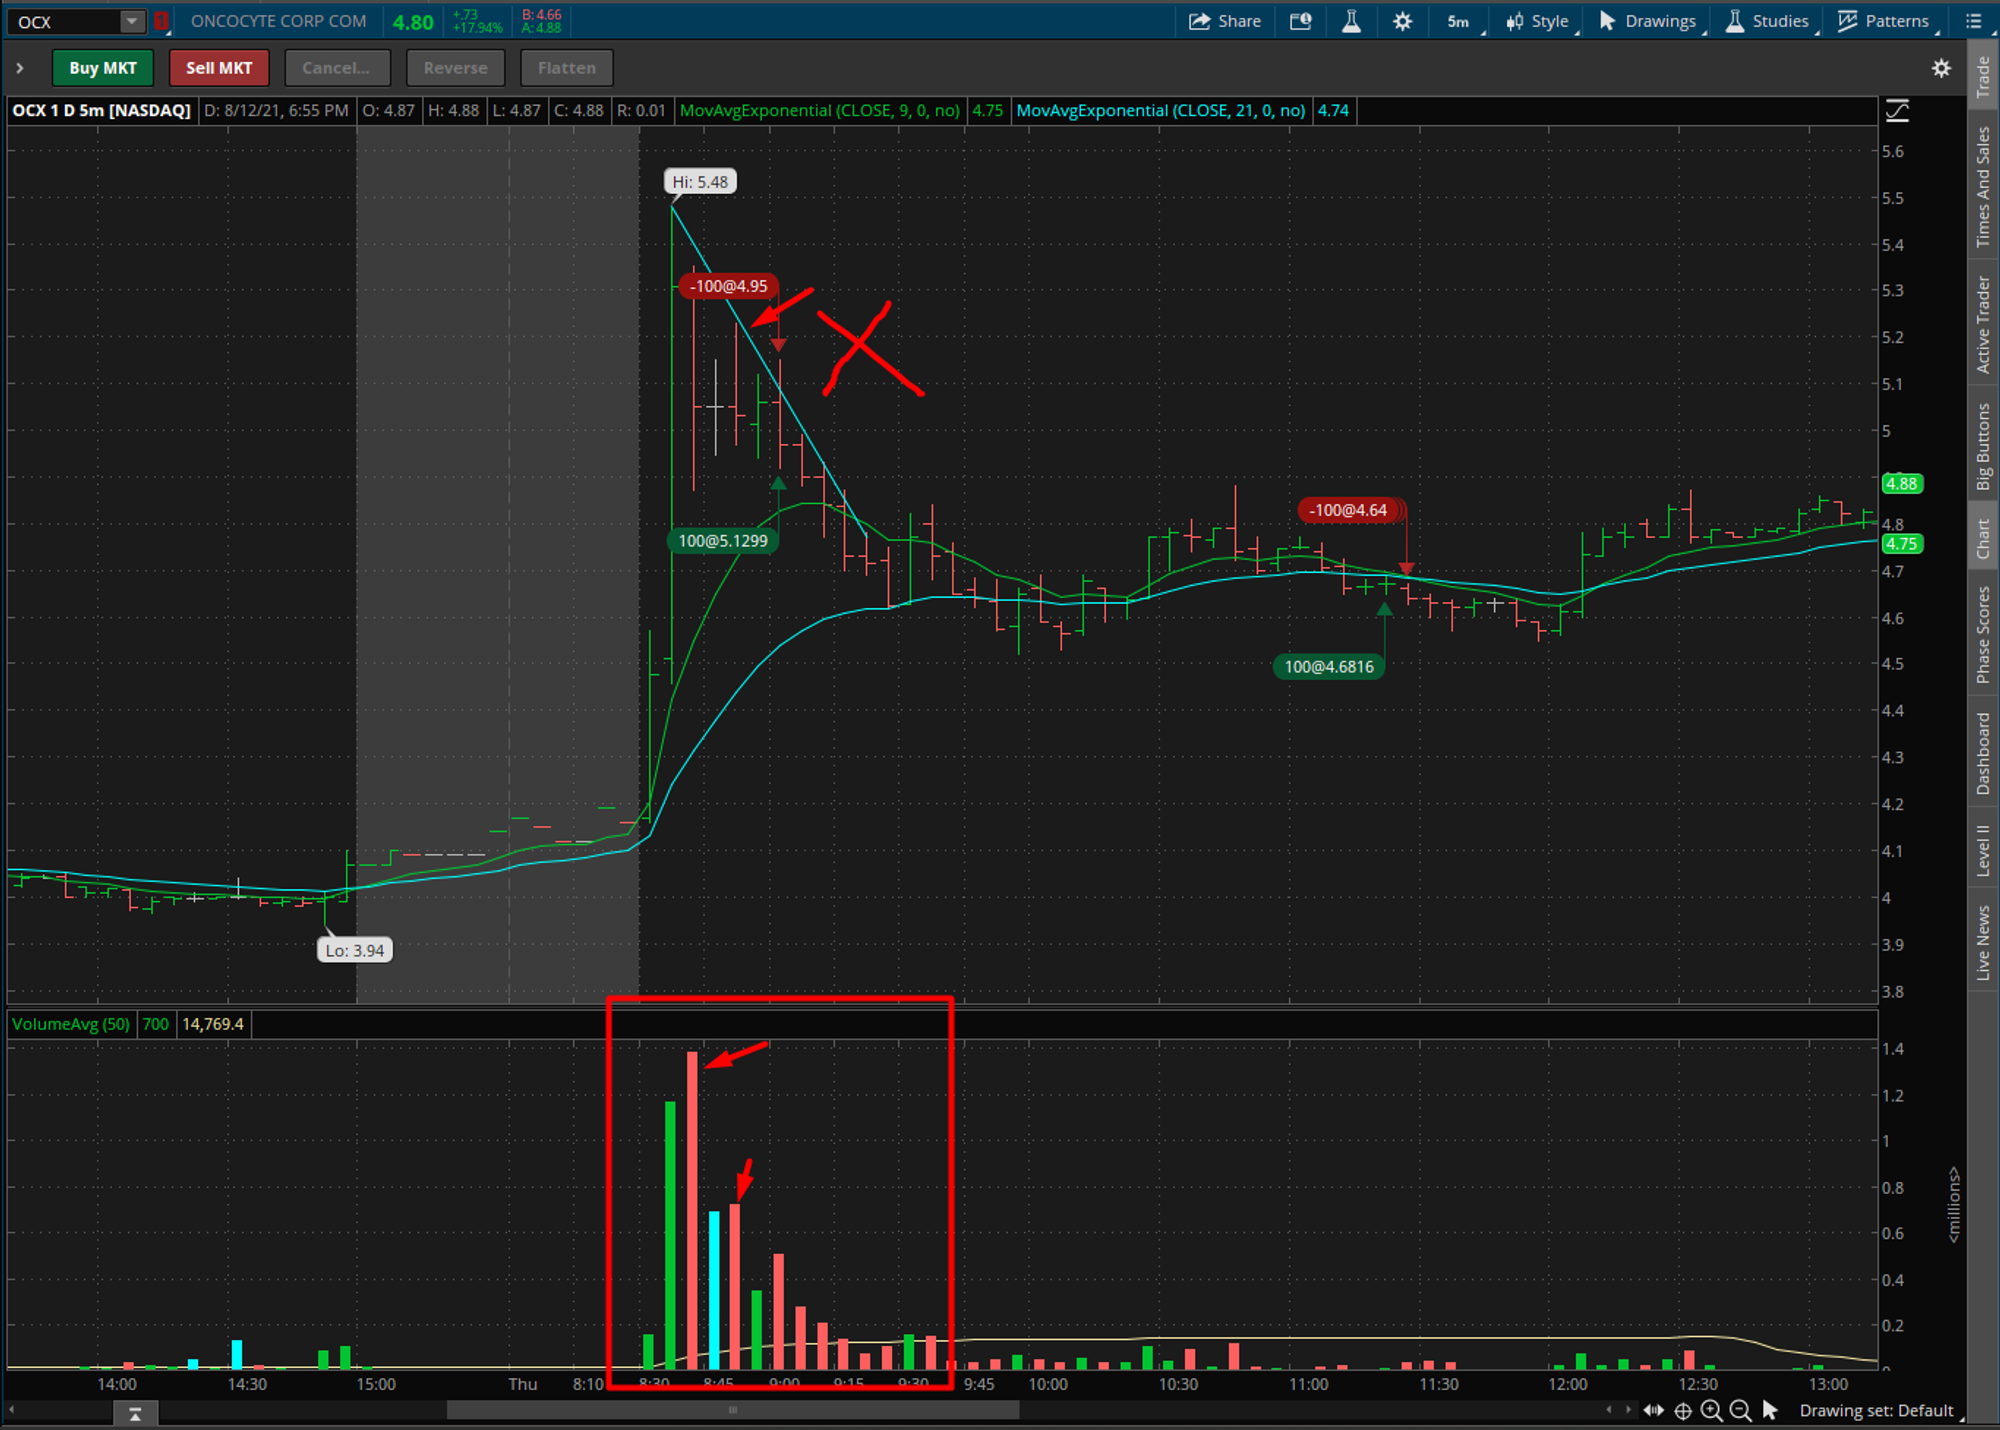The width and height of the screenshot is (2000, 1430).
Task: Toggle the pointer cursor mode icon
Action: coord(1770,1410)
